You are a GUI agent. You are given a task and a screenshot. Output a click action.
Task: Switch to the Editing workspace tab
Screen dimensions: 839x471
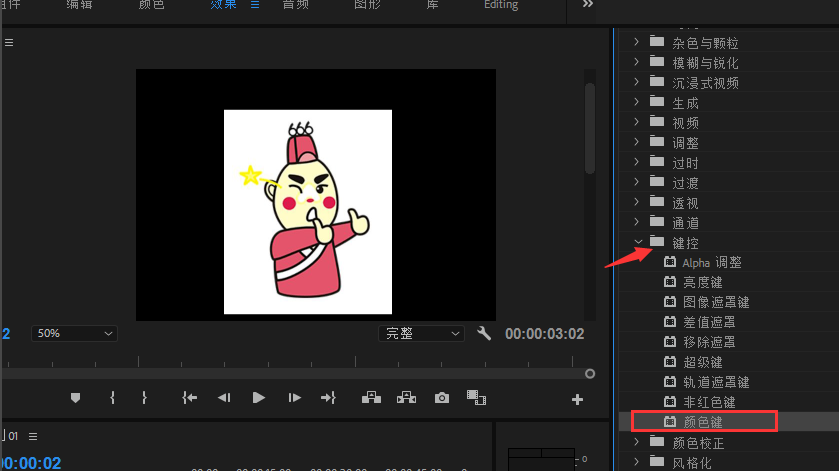point(501,5)
